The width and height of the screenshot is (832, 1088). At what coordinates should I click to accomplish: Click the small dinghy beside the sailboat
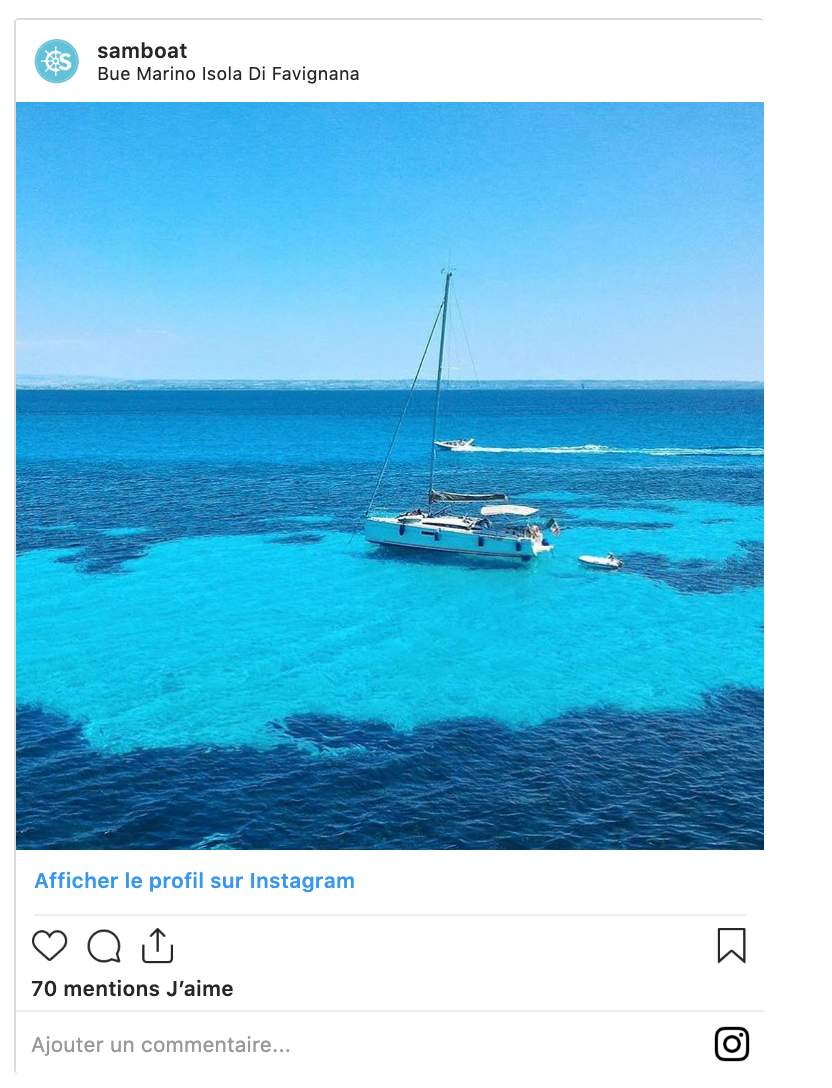[600, 561]
